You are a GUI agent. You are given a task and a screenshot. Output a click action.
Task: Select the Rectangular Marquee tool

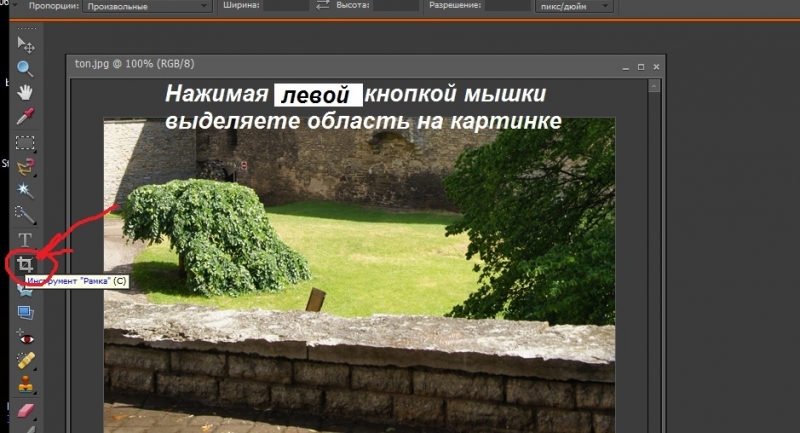point(26,143)
